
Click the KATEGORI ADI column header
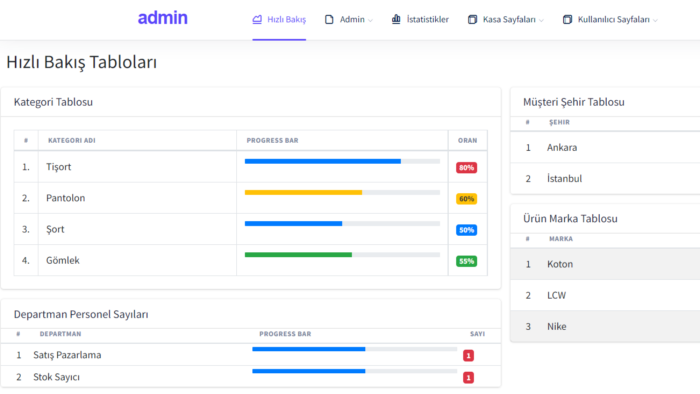tap(72, 141)
